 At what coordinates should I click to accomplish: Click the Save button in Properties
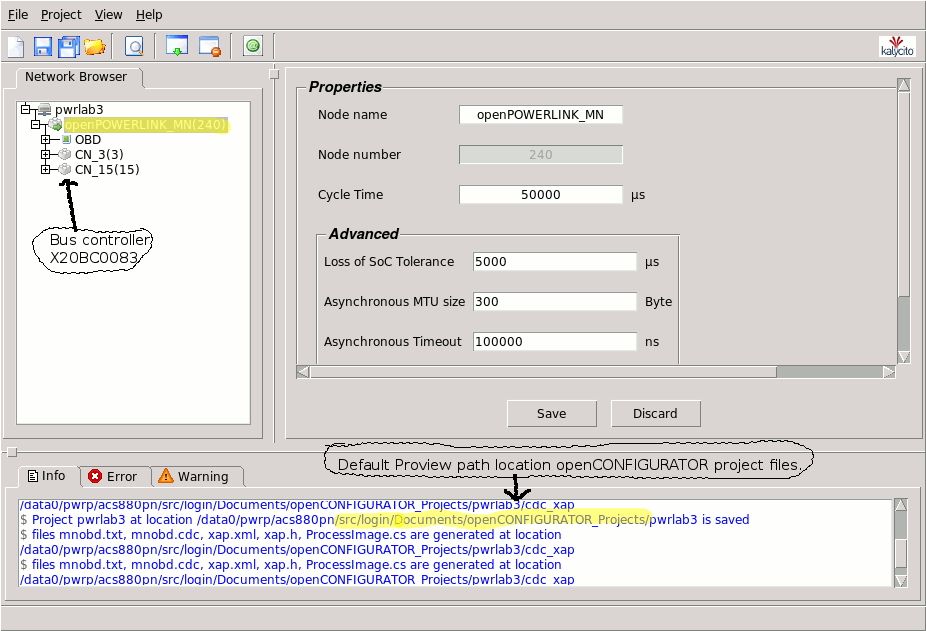[552, 414]
